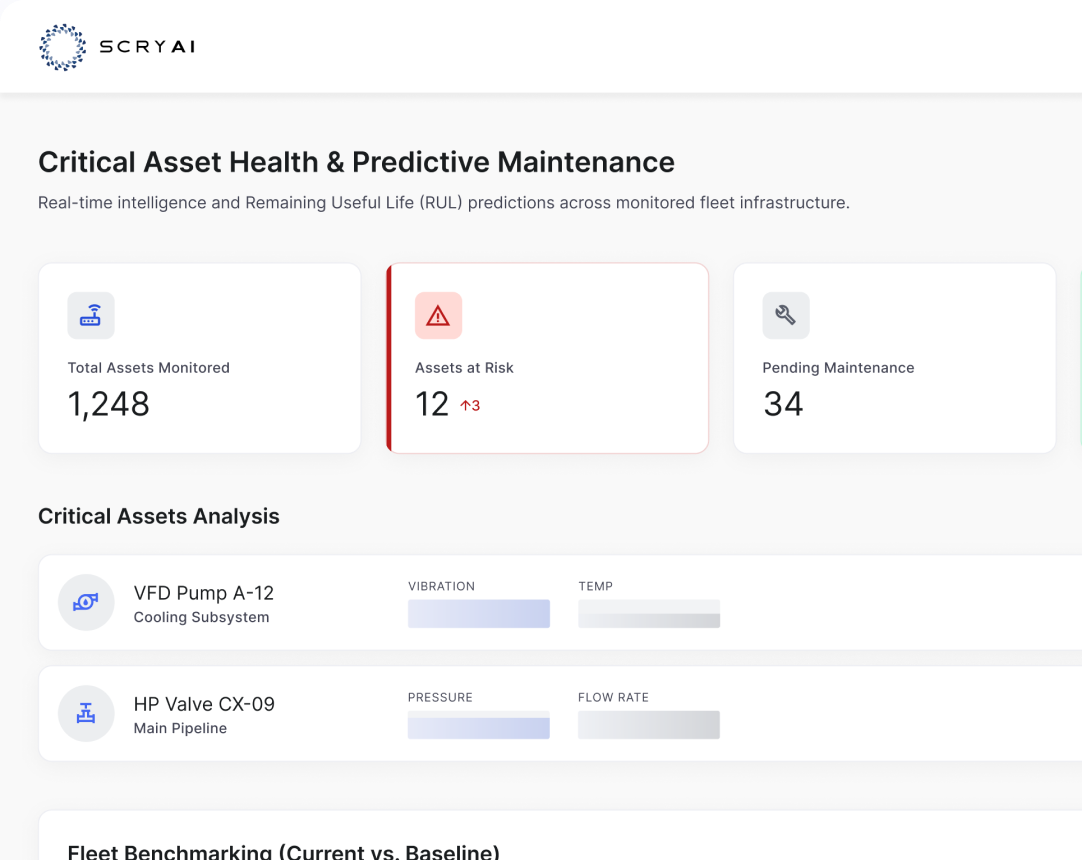Open the Assets at Risk card
Screen dimensions: 1082x860
coord(547,358)
